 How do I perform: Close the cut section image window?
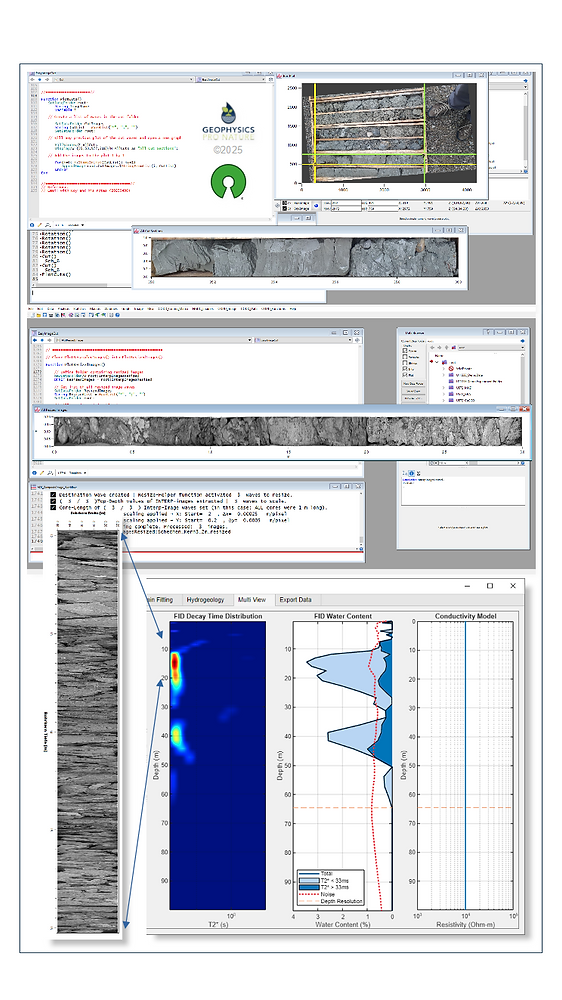click(462, 230)
